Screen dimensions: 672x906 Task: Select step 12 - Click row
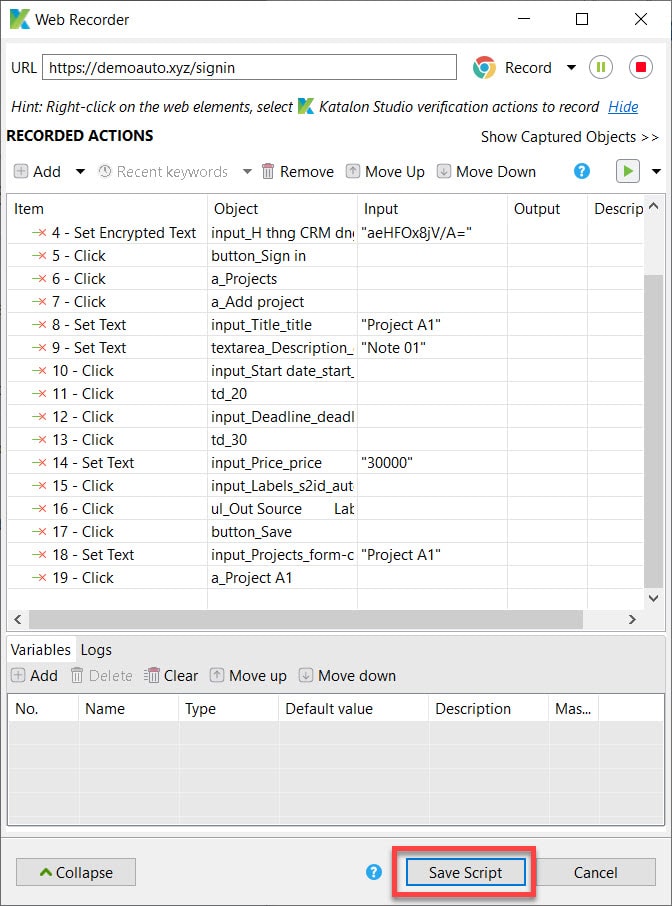click(325, 417)
